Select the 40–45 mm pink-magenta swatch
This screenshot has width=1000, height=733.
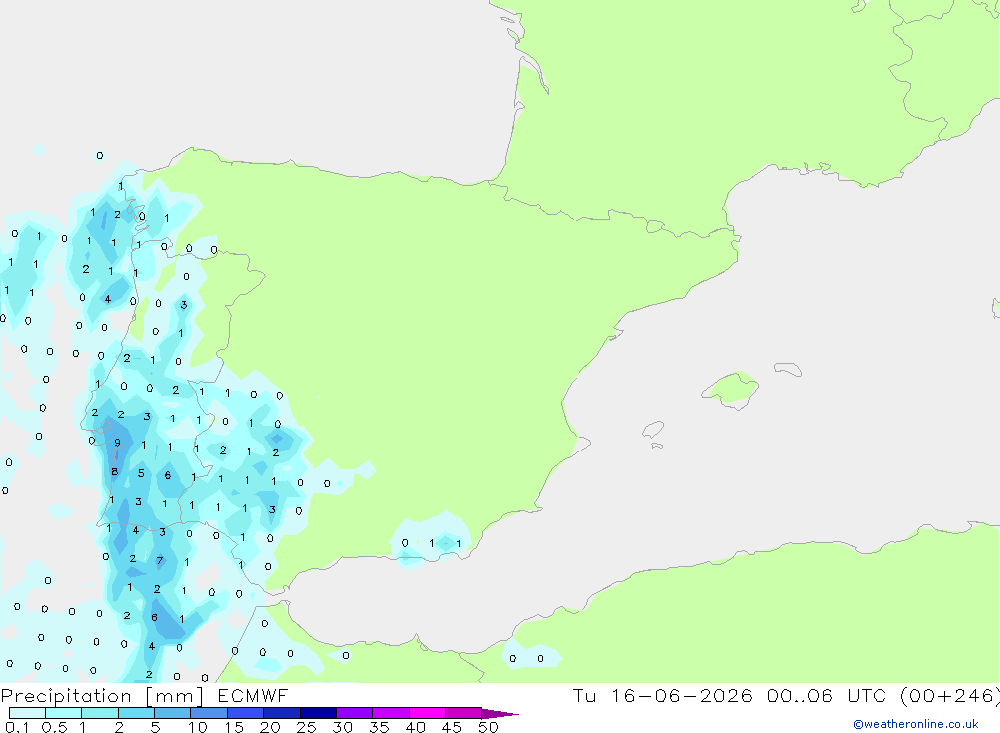(x=427, y=713)
